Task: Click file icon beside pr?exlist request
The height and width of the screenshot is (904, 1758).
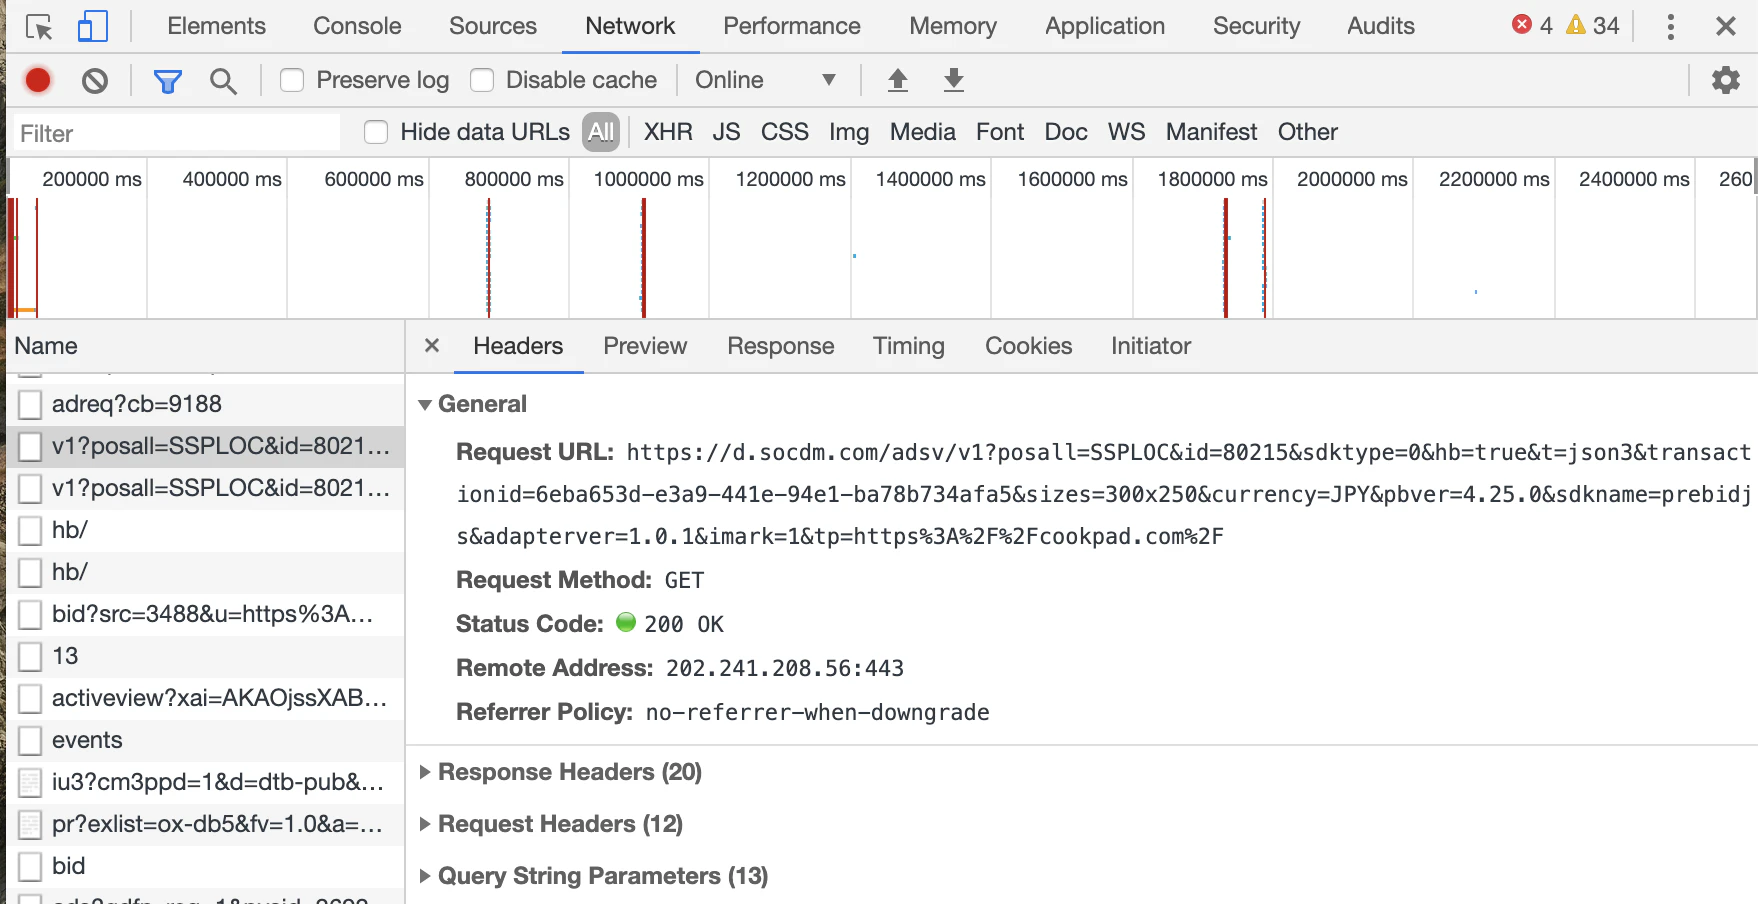Action: point(31,825)
